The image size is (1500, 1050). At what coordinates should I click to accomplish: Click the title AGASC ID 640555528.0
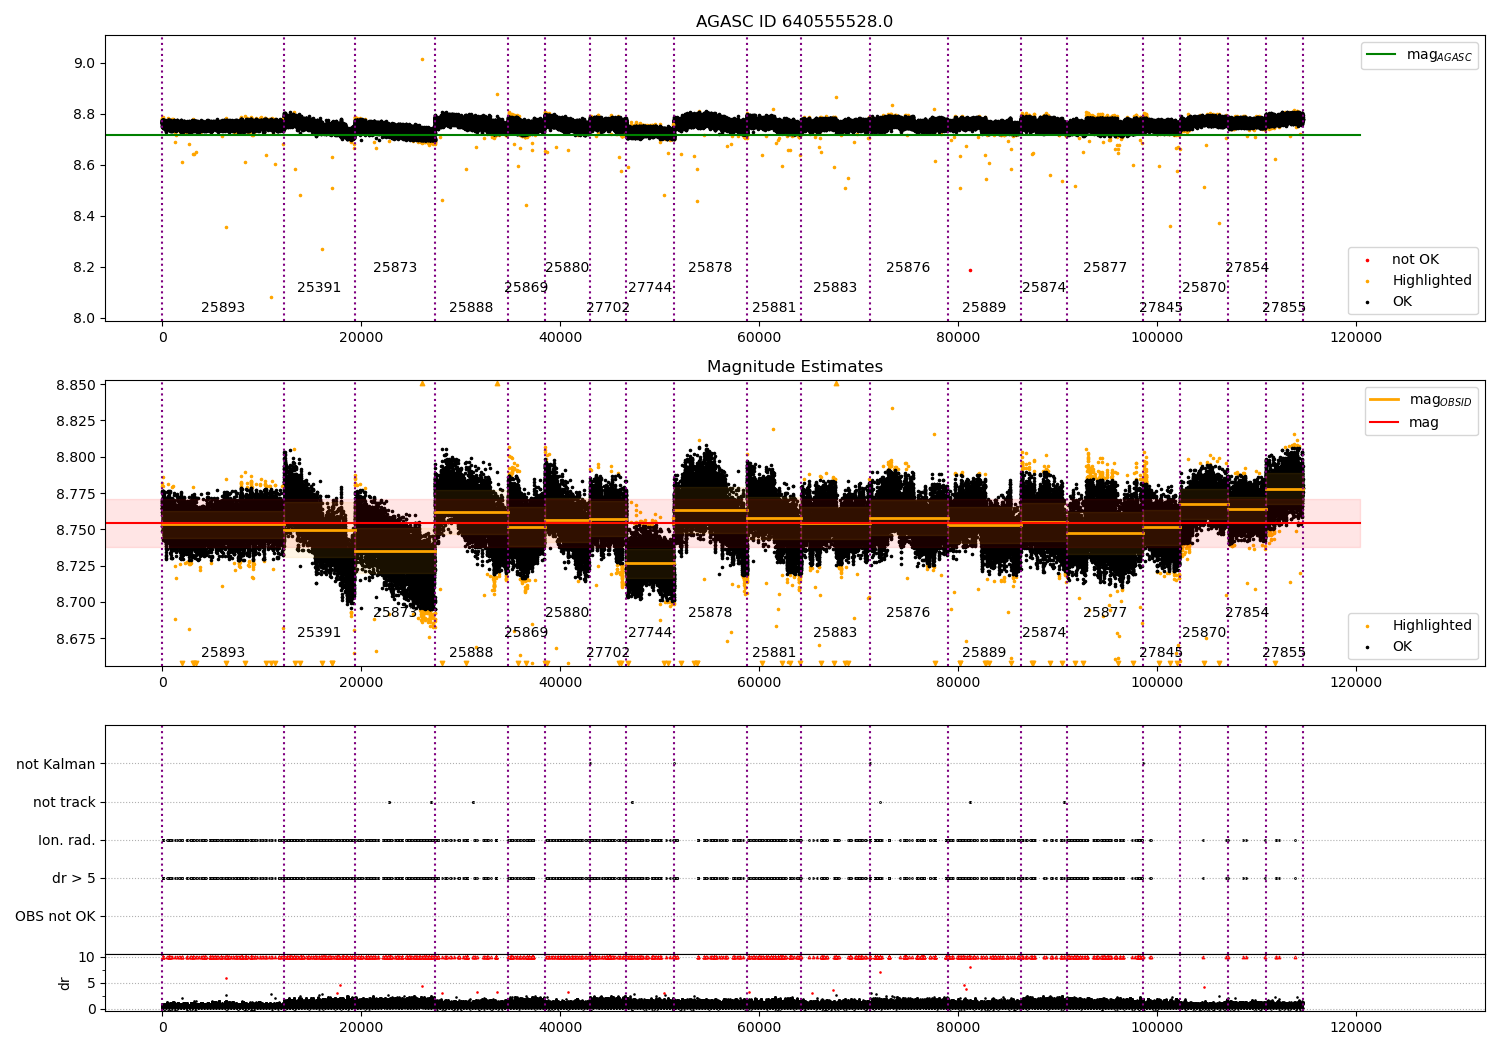click(794, 22)
